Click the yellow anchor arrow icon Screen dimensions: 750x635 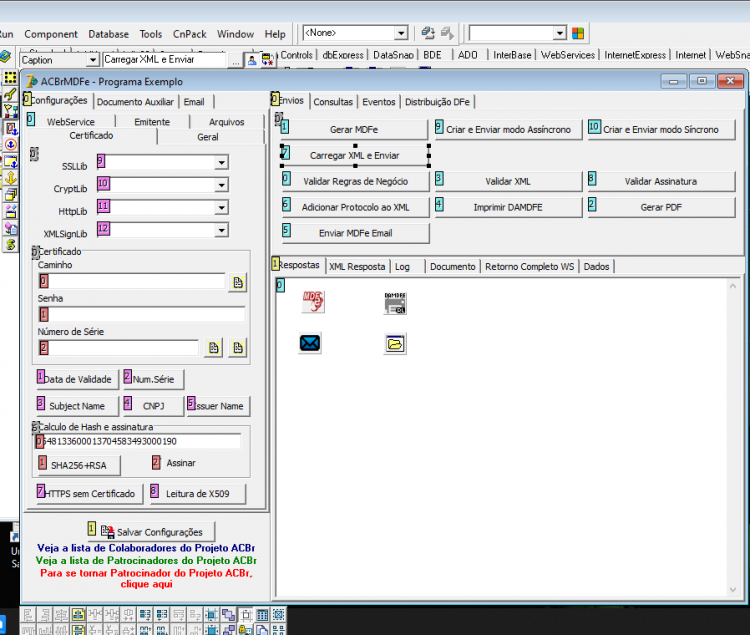pyautogui.click(x=11, y=178)
